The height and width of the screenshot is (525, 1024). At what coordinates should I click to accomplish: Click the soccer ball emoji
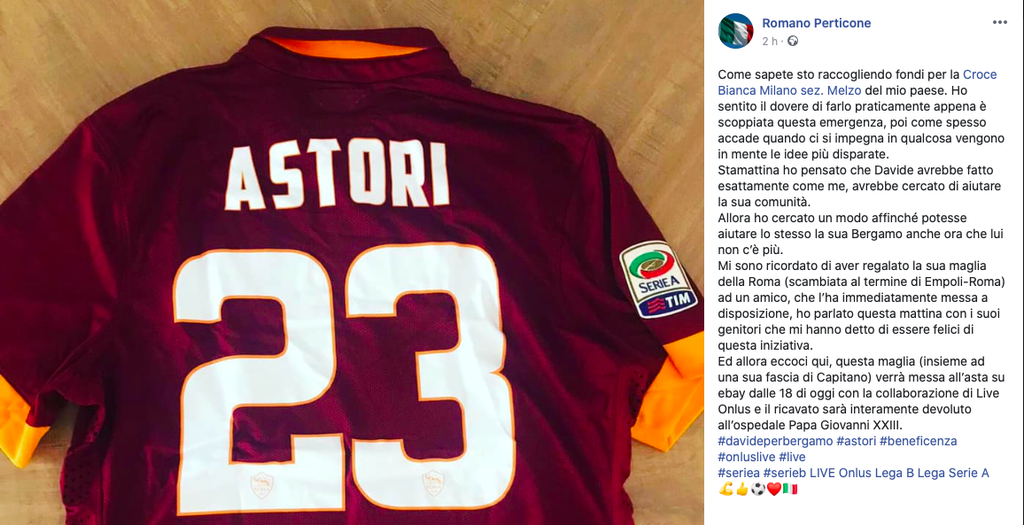(x=758, y=489)
